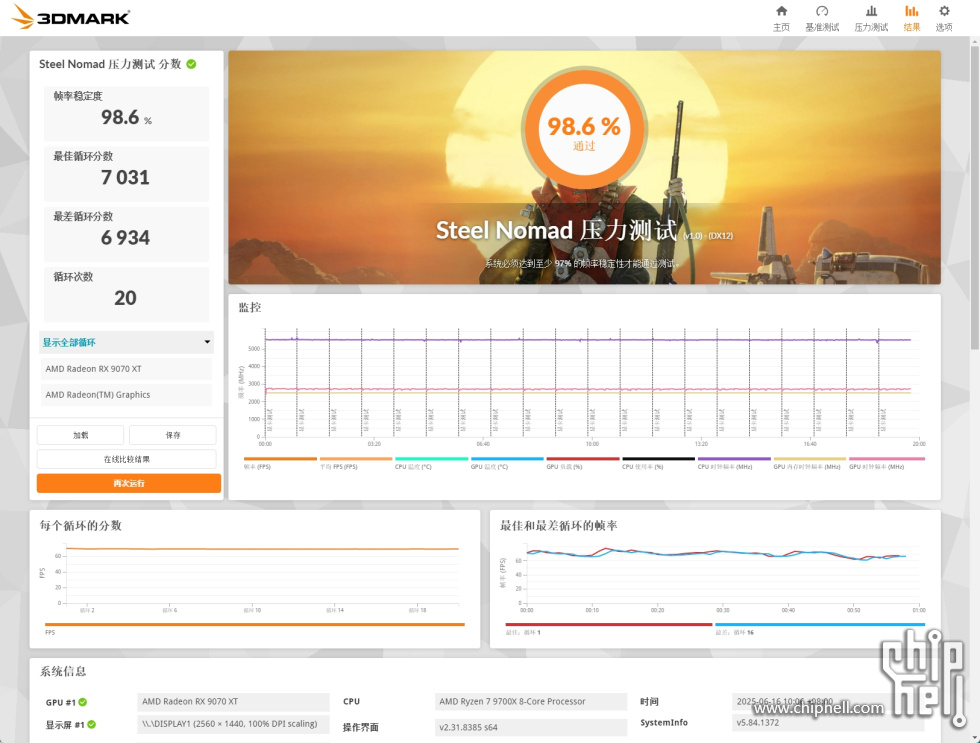This screenshot has height=743, width=980.
Task: Click the 系统信息 section heading
Action: click(x=63, y=672)
